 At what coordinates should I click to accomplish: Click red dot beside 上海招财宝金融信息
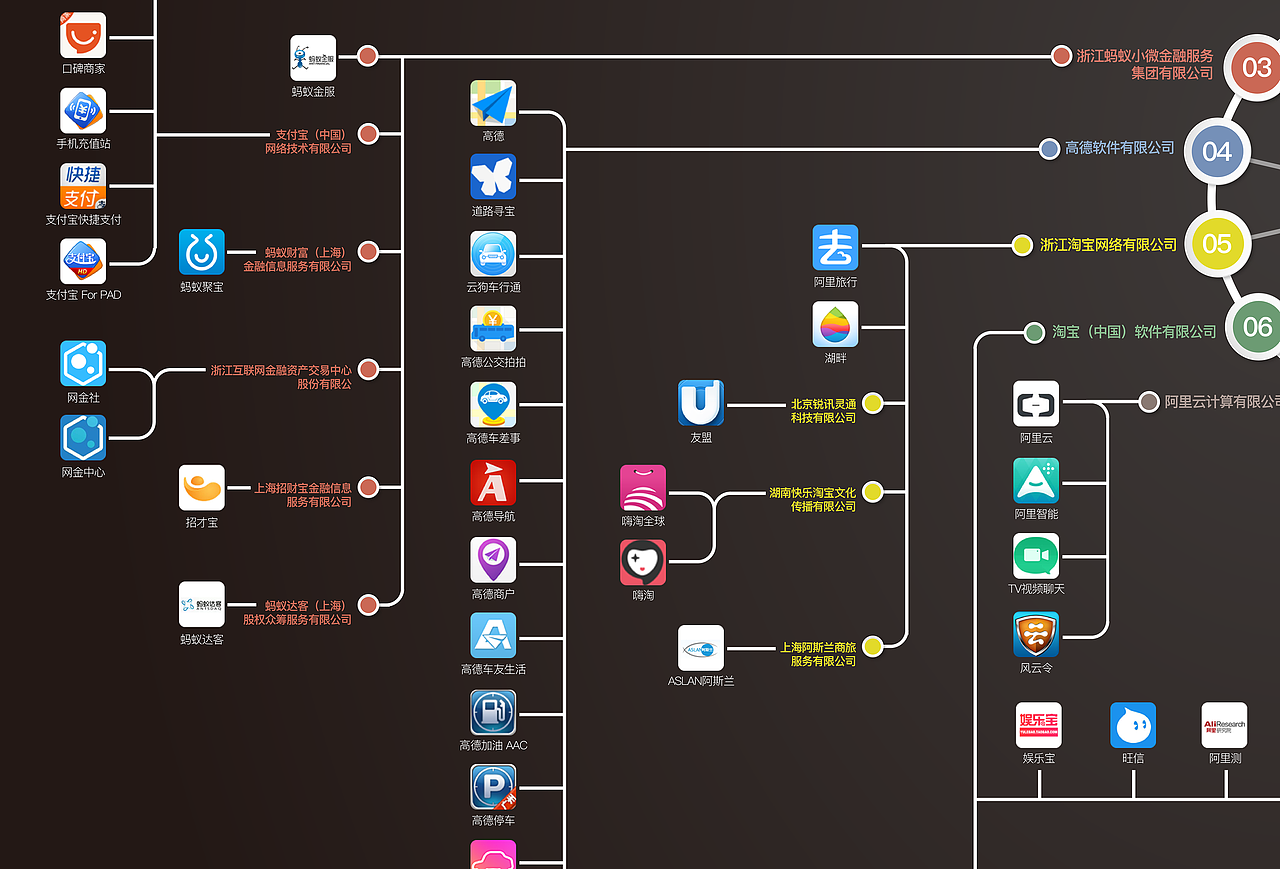point(368,487)
